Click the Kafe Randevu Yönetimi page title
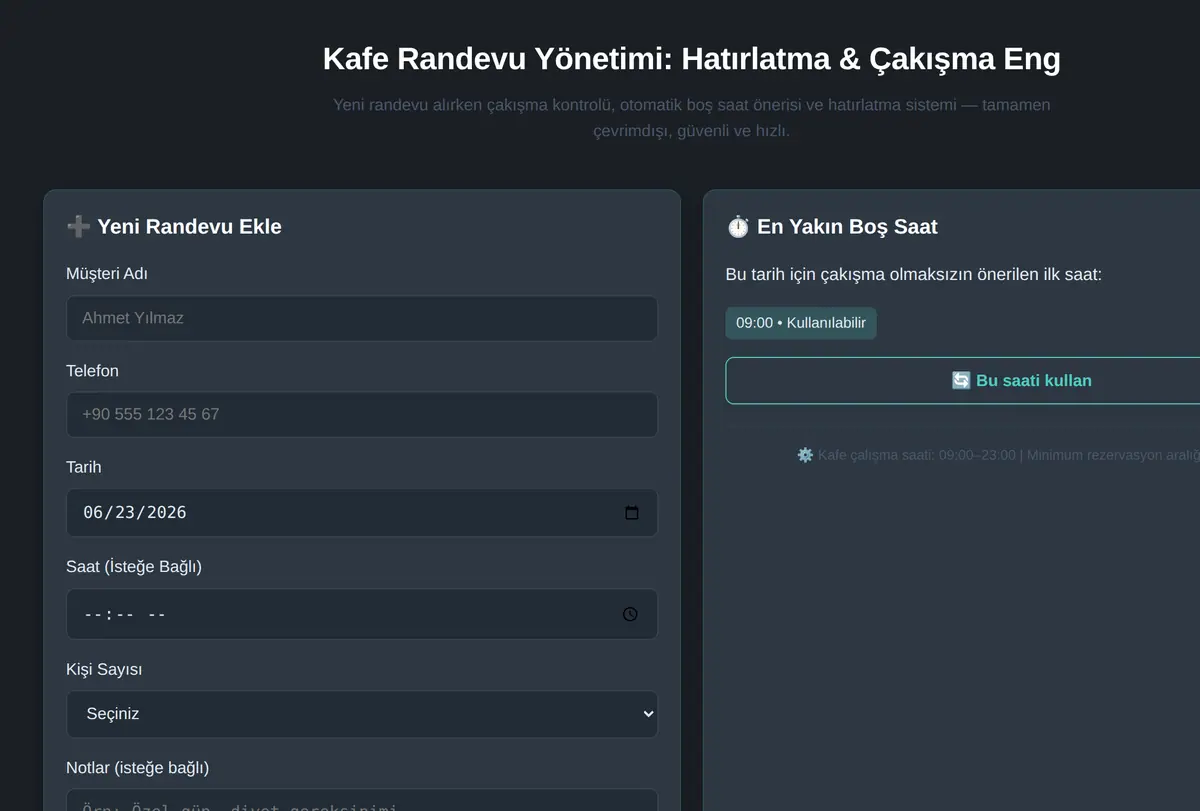Screen dimensions: 1200x811 click(692, 59)
